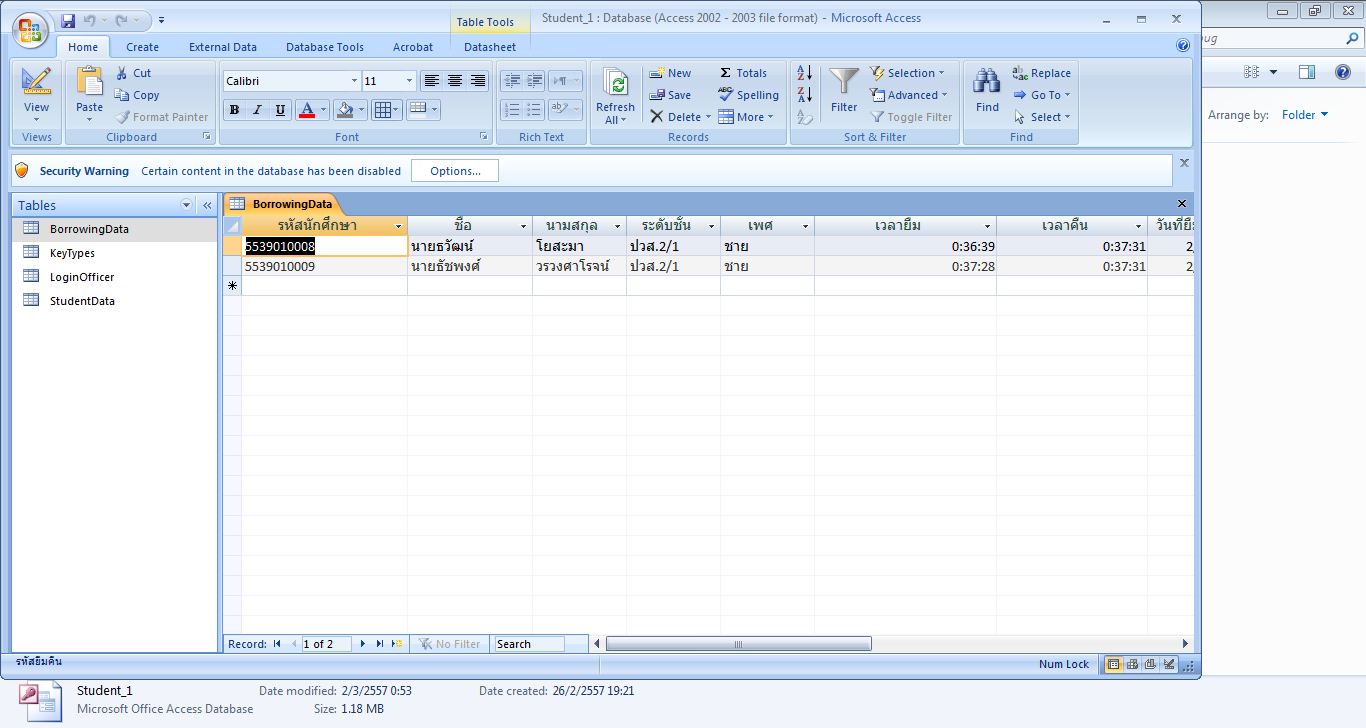The width and height of the screenshot is (1366, 728).
Task: Align text right
Action: 478,81
